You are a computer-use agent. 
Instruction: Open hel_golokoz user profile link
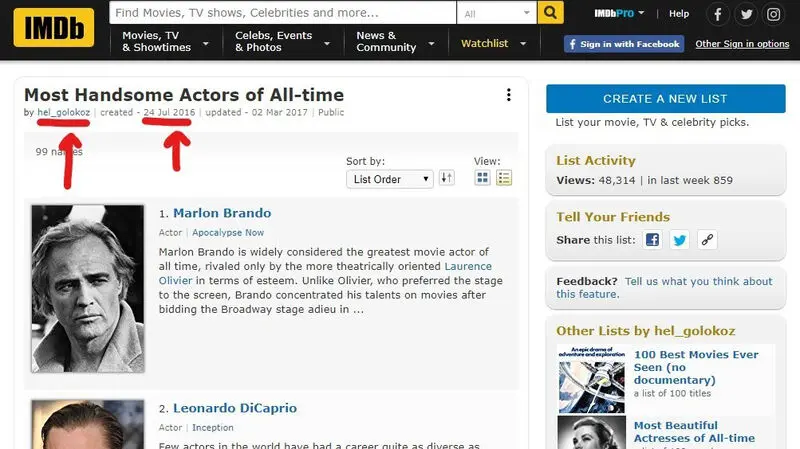point(63,112)
